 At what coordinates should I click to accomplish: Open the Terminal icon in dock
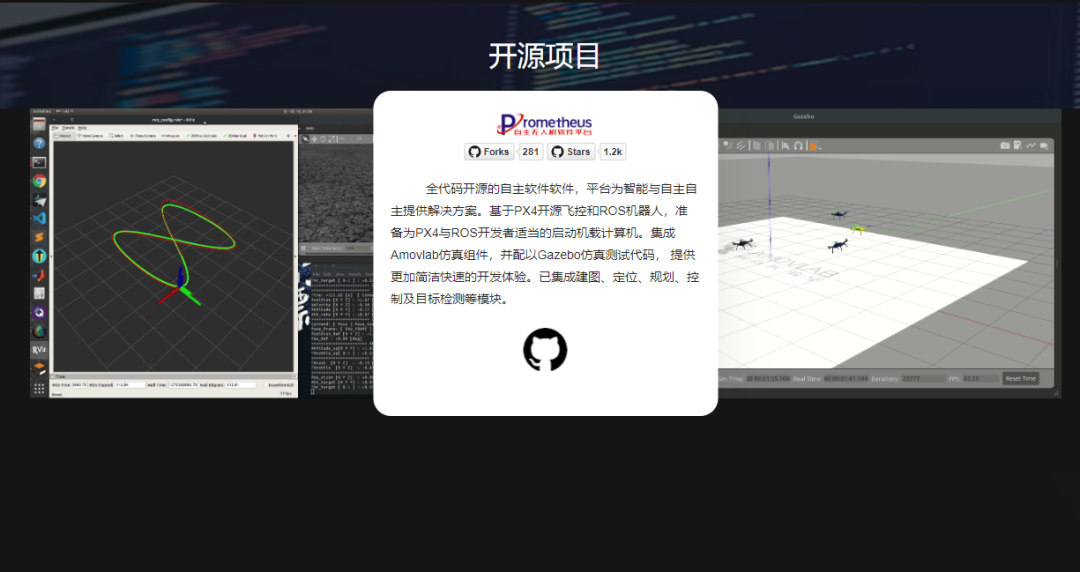coord(39,162)
